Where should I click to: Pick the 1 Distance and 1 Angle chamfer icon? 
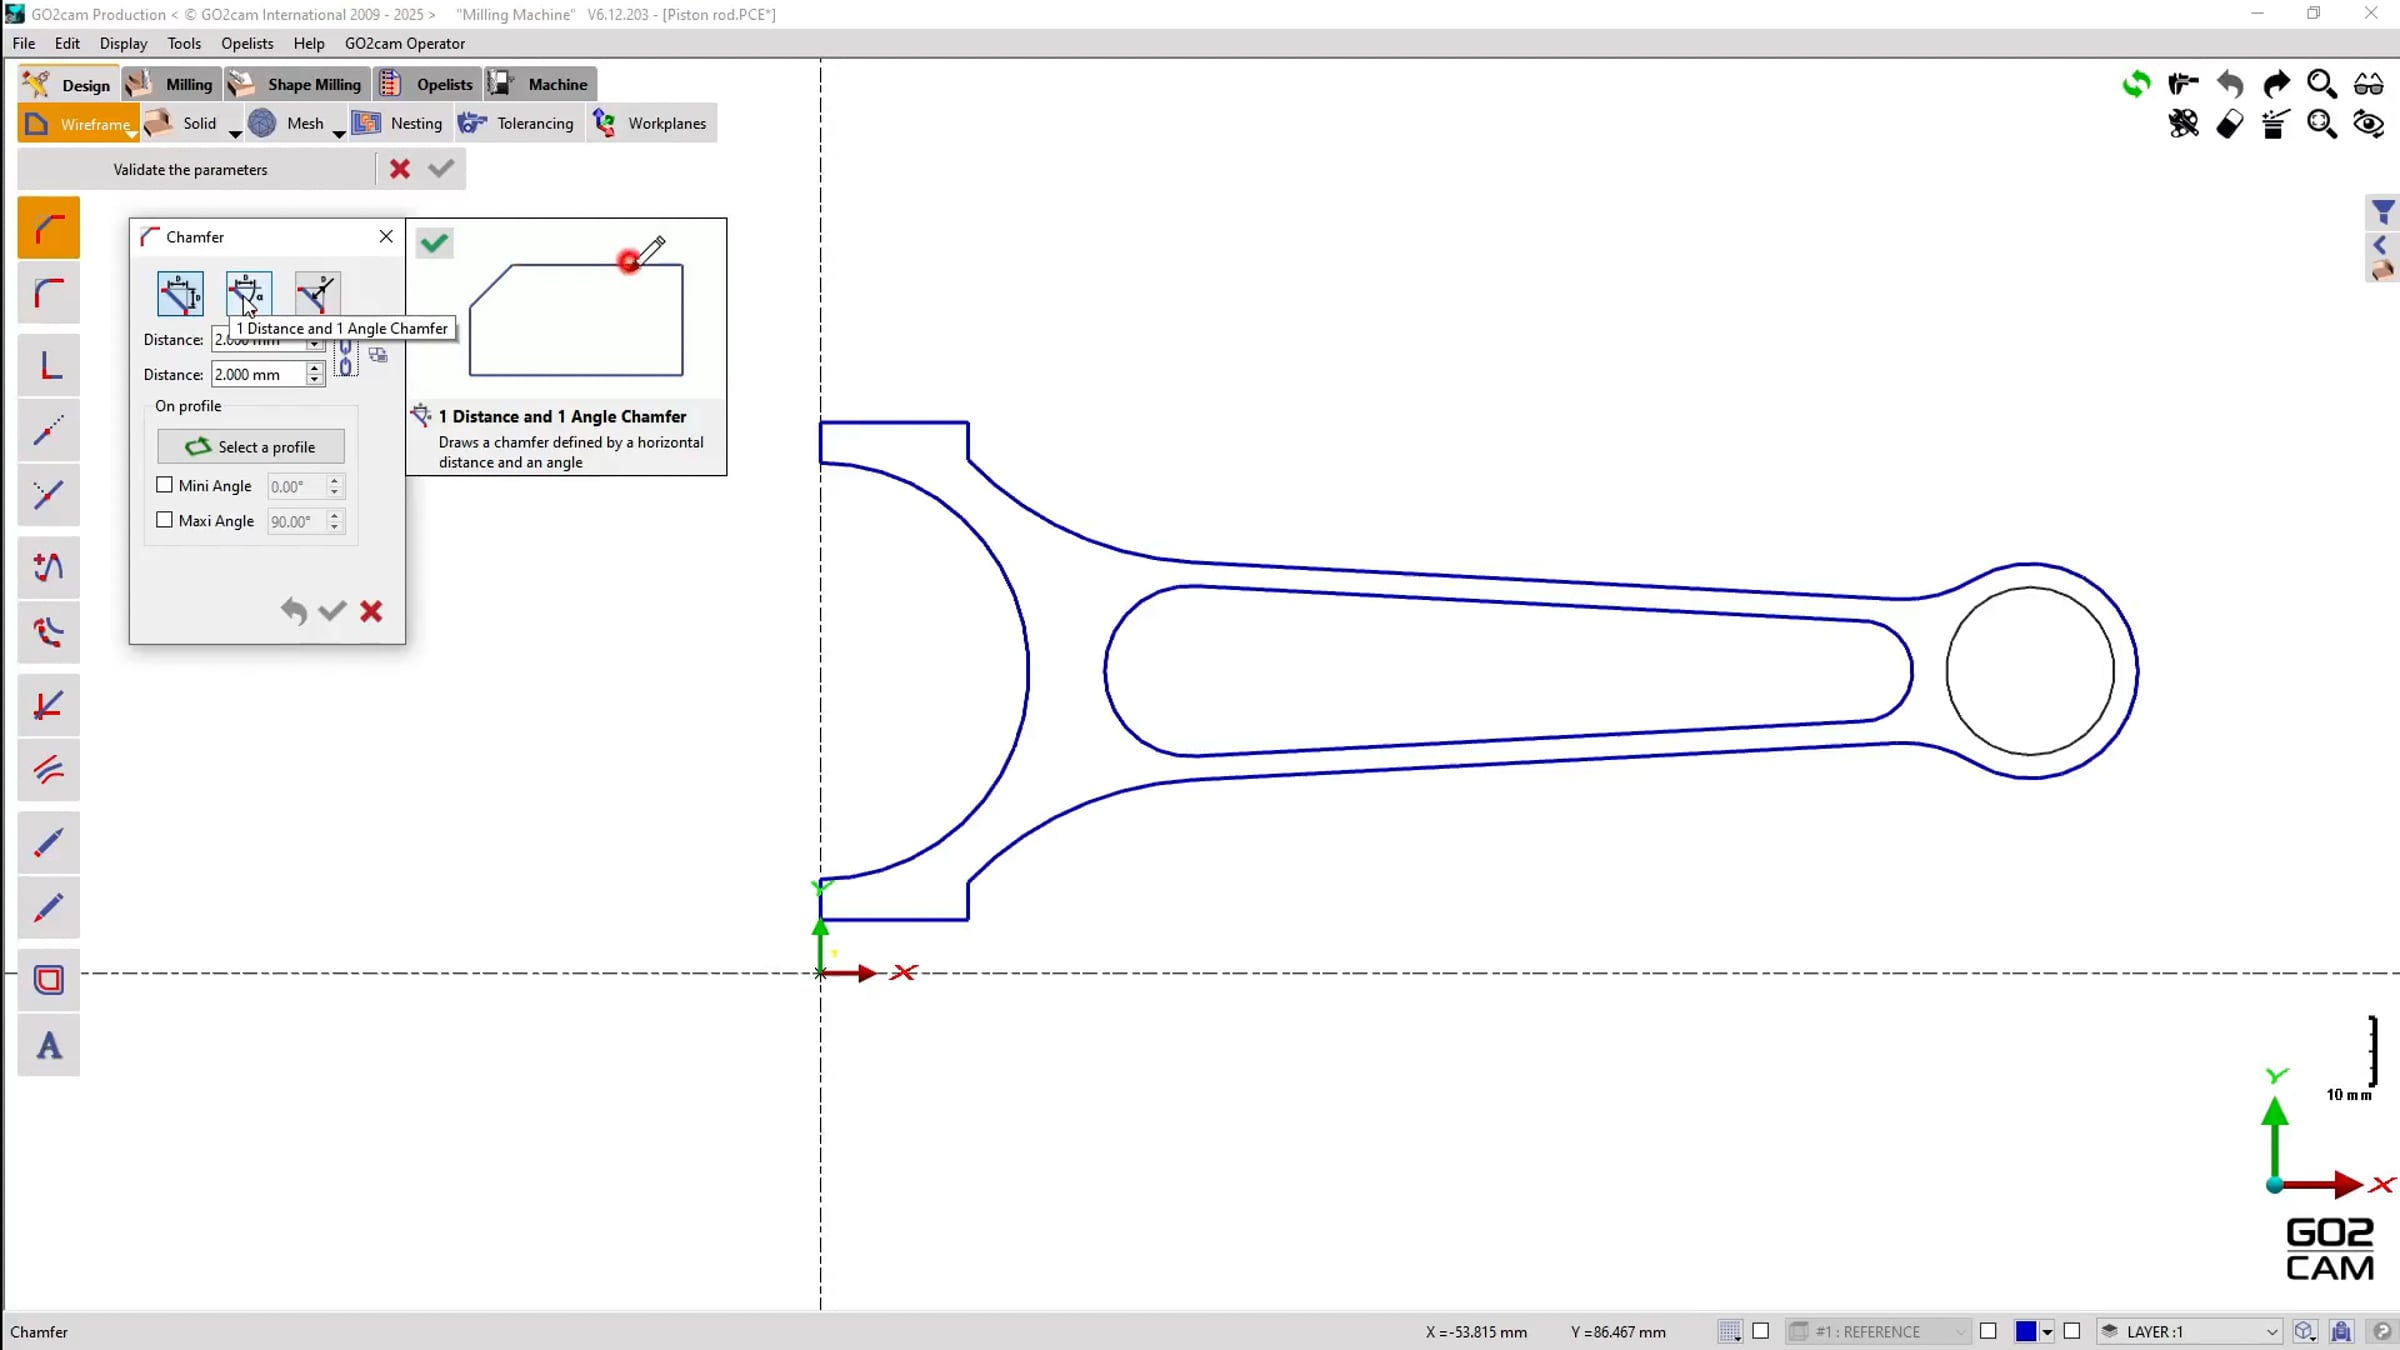click(x=248, y=294)
